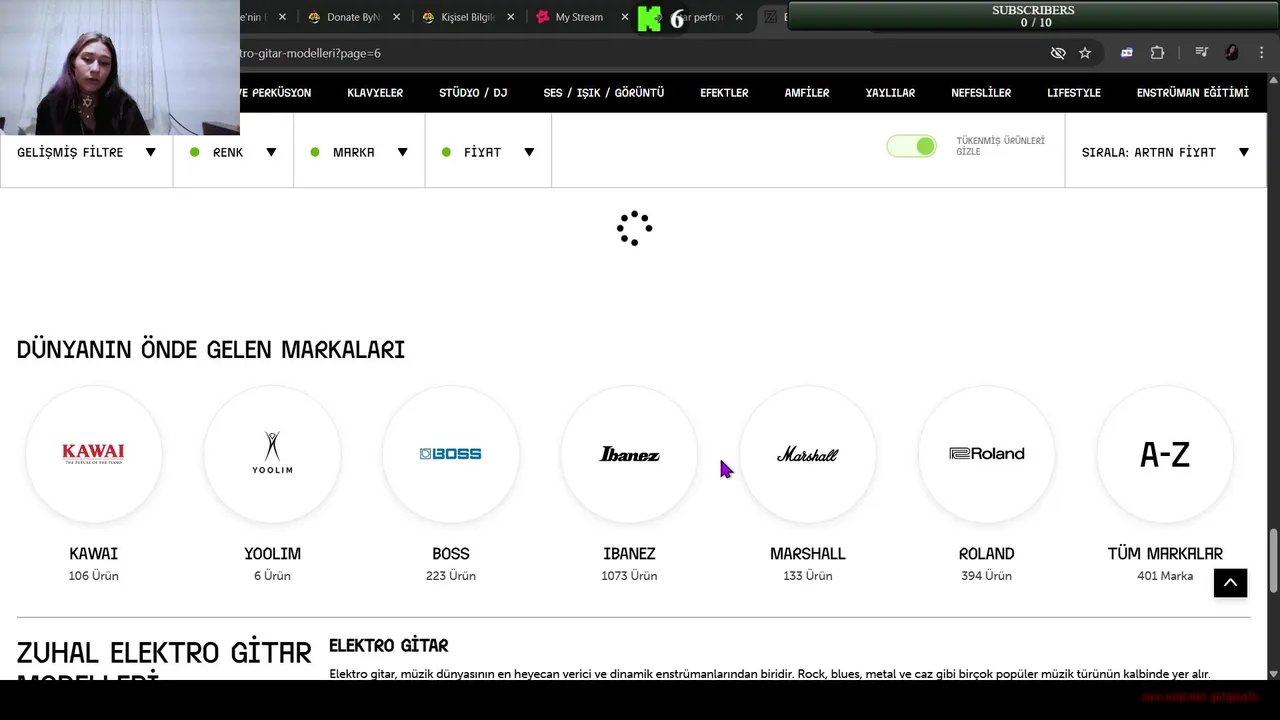Click the Roland brand logo
This screenshot has width=1280, height=720.
(986, 454)
